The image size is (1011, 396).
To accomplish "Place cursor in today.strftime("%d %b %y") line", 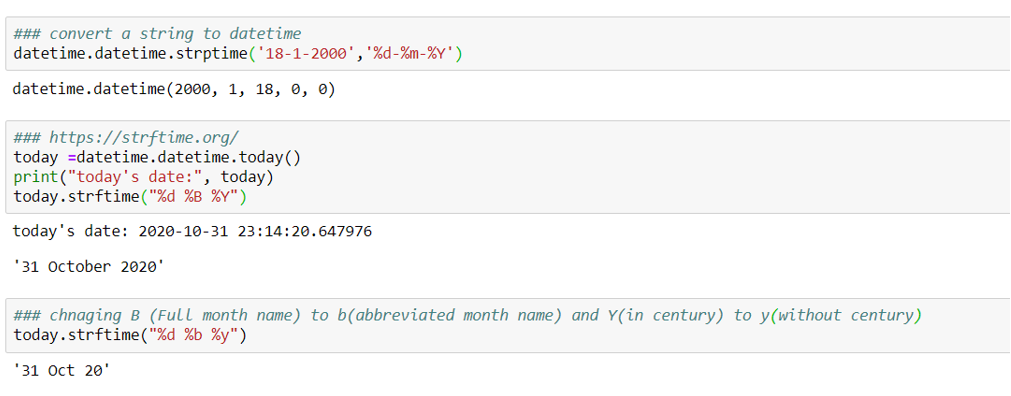I will point(130,335).
